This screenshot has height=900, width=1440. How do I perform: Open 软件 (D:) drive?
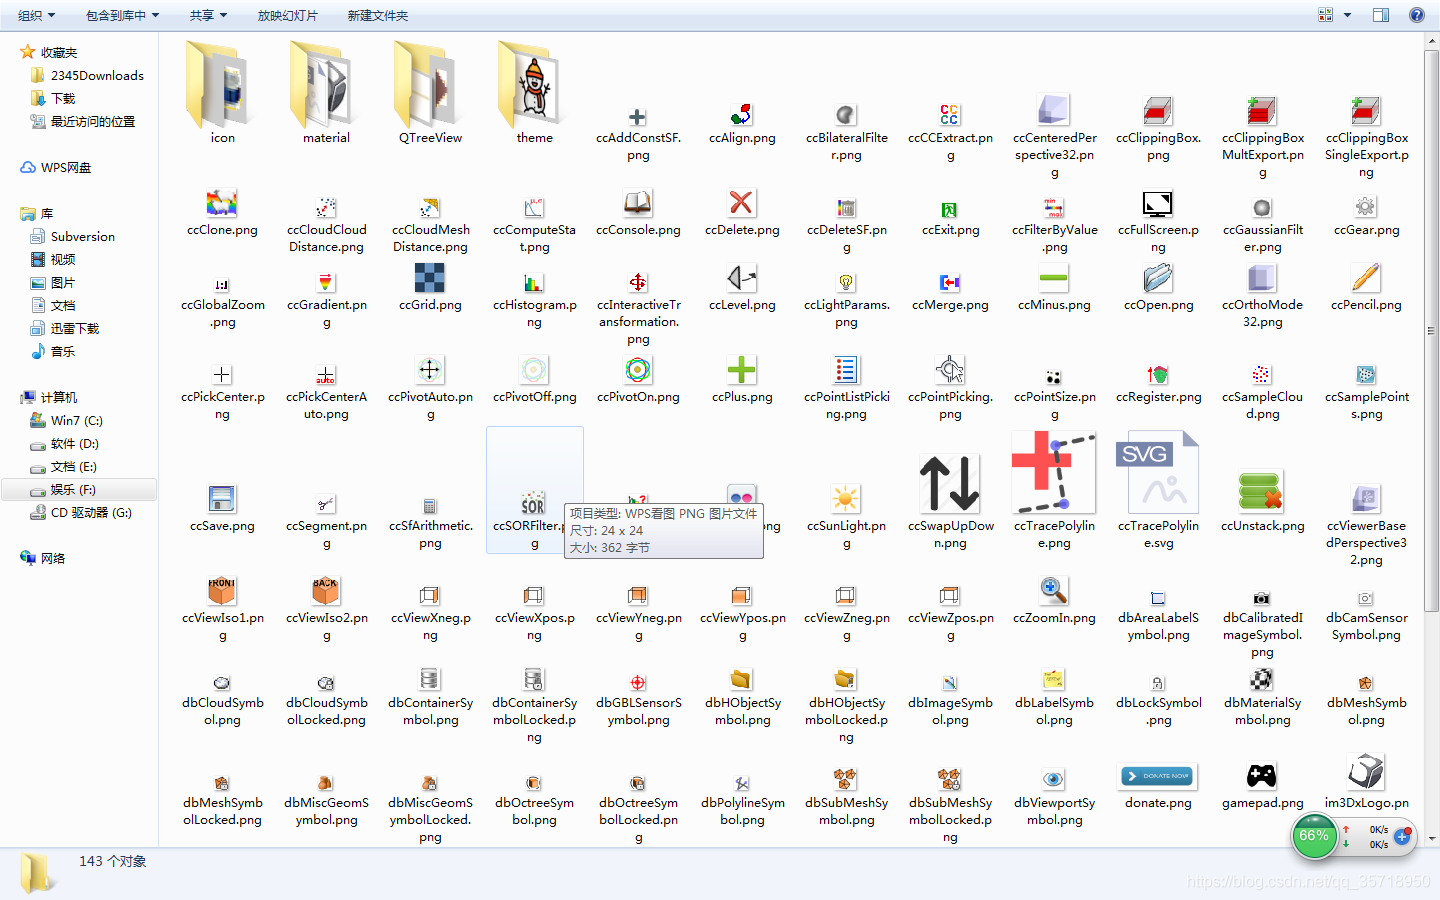(64, 444)
